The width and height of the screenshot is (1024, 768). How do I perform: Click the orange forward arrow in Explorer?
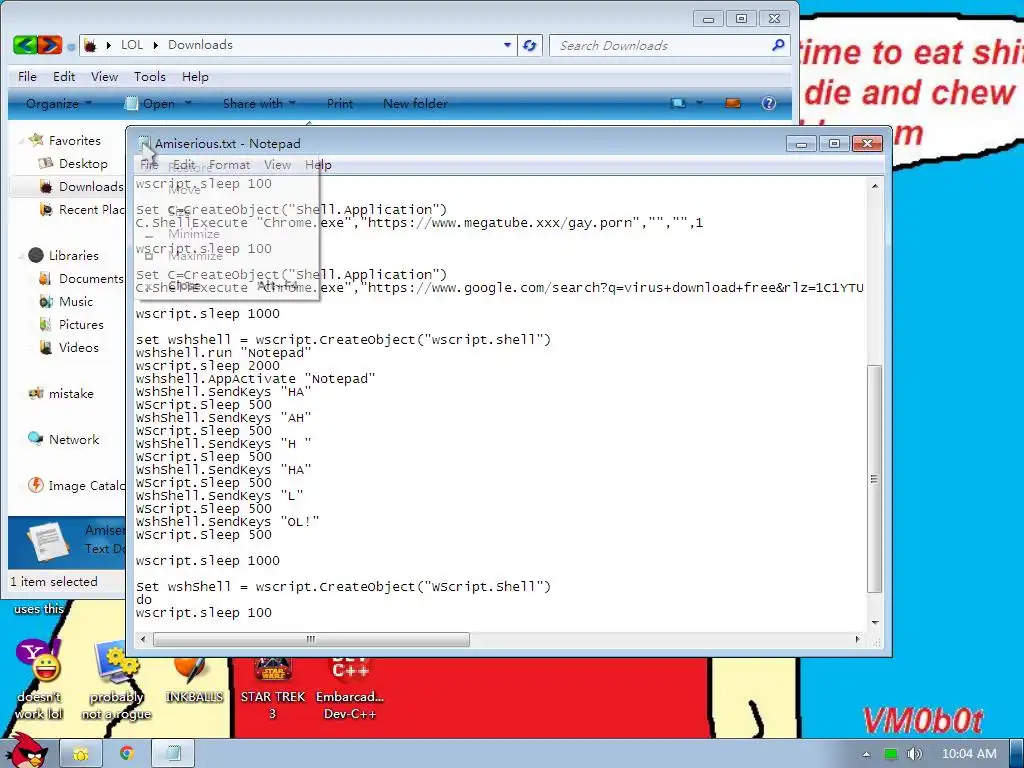(x=50, y=45)
